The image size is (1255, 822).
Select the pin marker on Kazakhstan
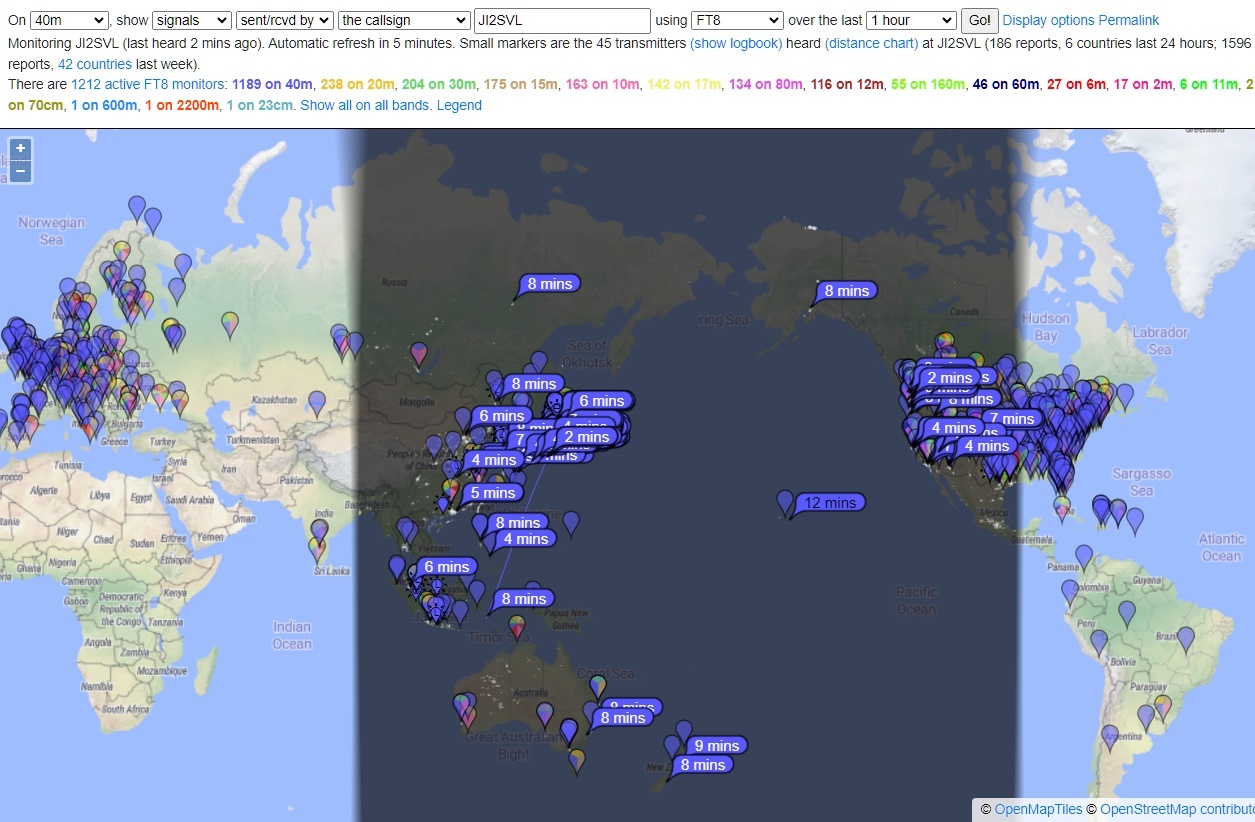tap(317, 403)
